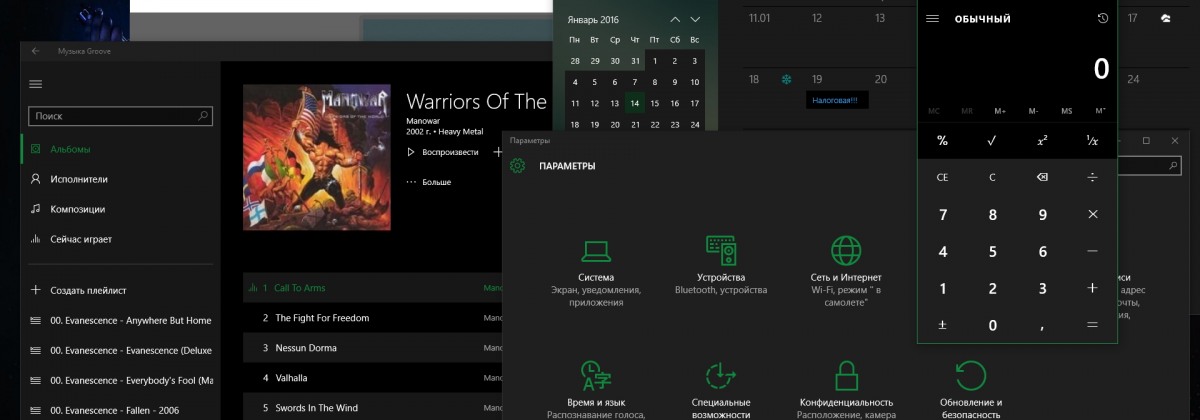This screenshot has width=1200, height=420.
Task: Click the M+ memory add button
Action: coord(1000,111)
